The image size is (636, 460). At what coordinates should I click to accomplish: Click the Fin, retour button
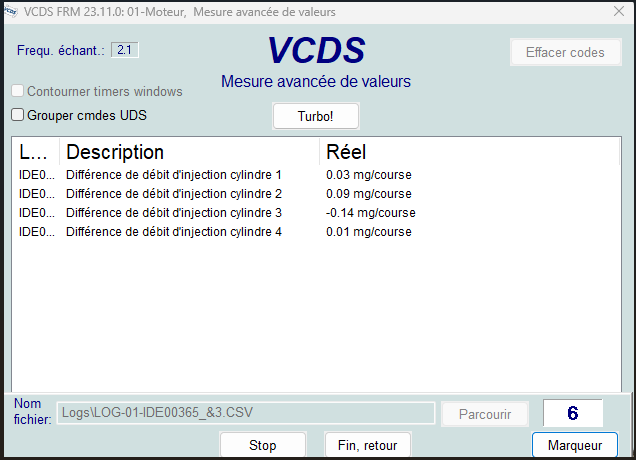[x=367, y=445]
